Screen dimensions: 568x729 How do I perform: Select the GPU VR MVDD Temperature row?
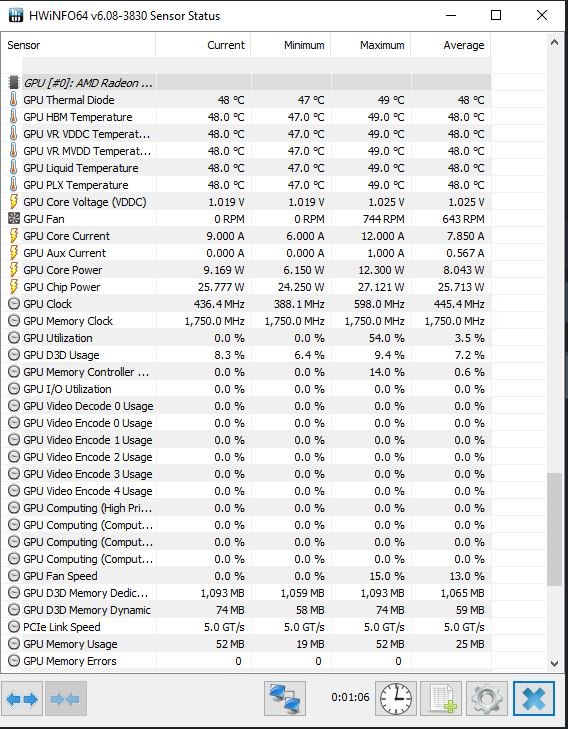click(x=246, y=151)
